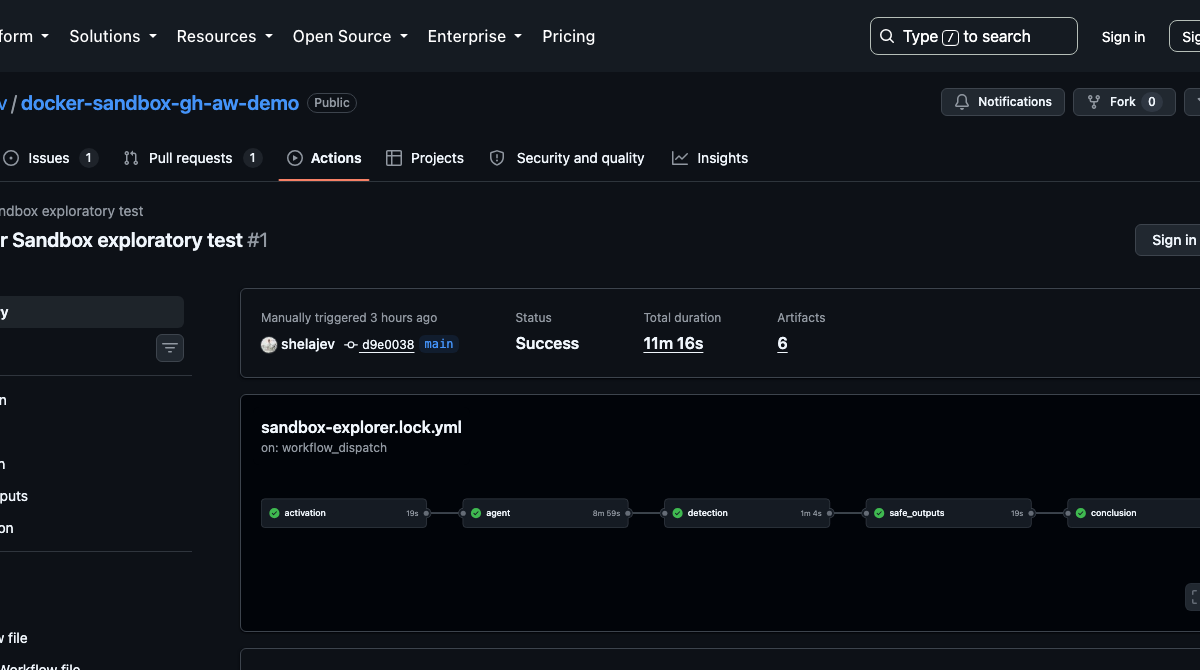This screenshot has height=670, width=1200.
Task: Open the Projects tab
Action: pyautogui.click(x=425, y=158)
